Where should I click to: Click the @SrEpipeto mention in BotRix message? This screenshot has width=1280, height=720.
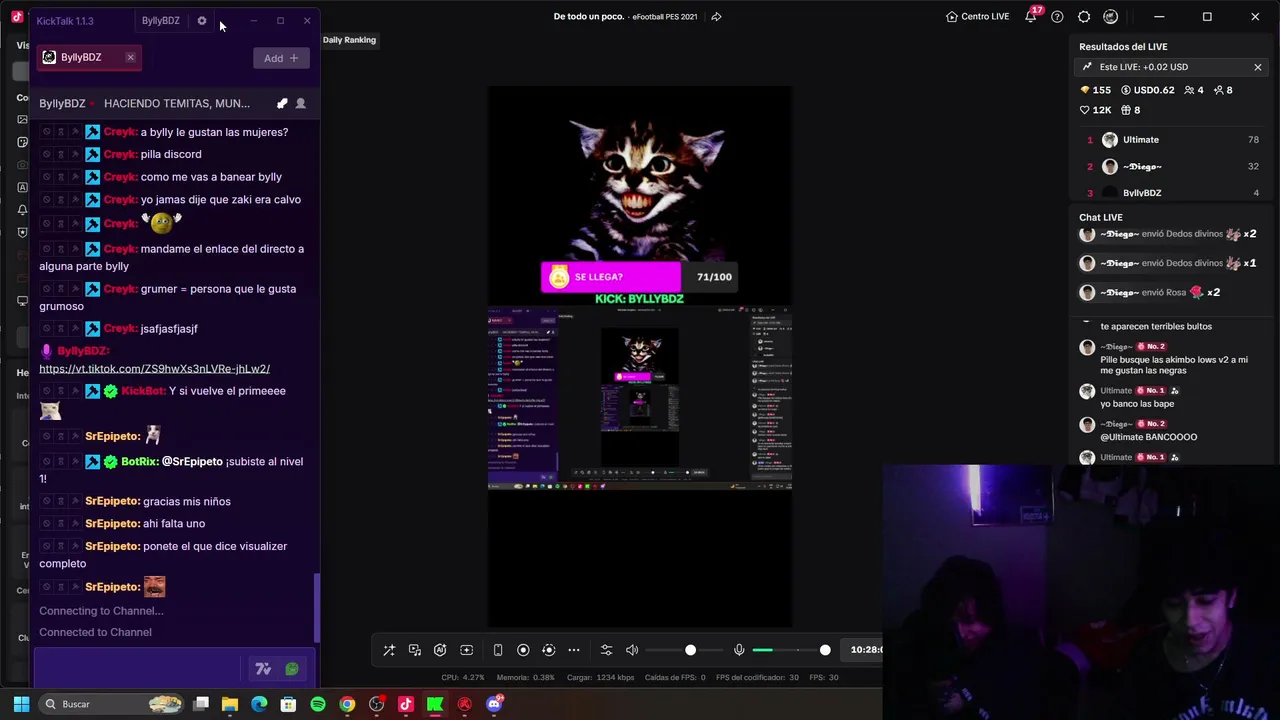(192, 461)
